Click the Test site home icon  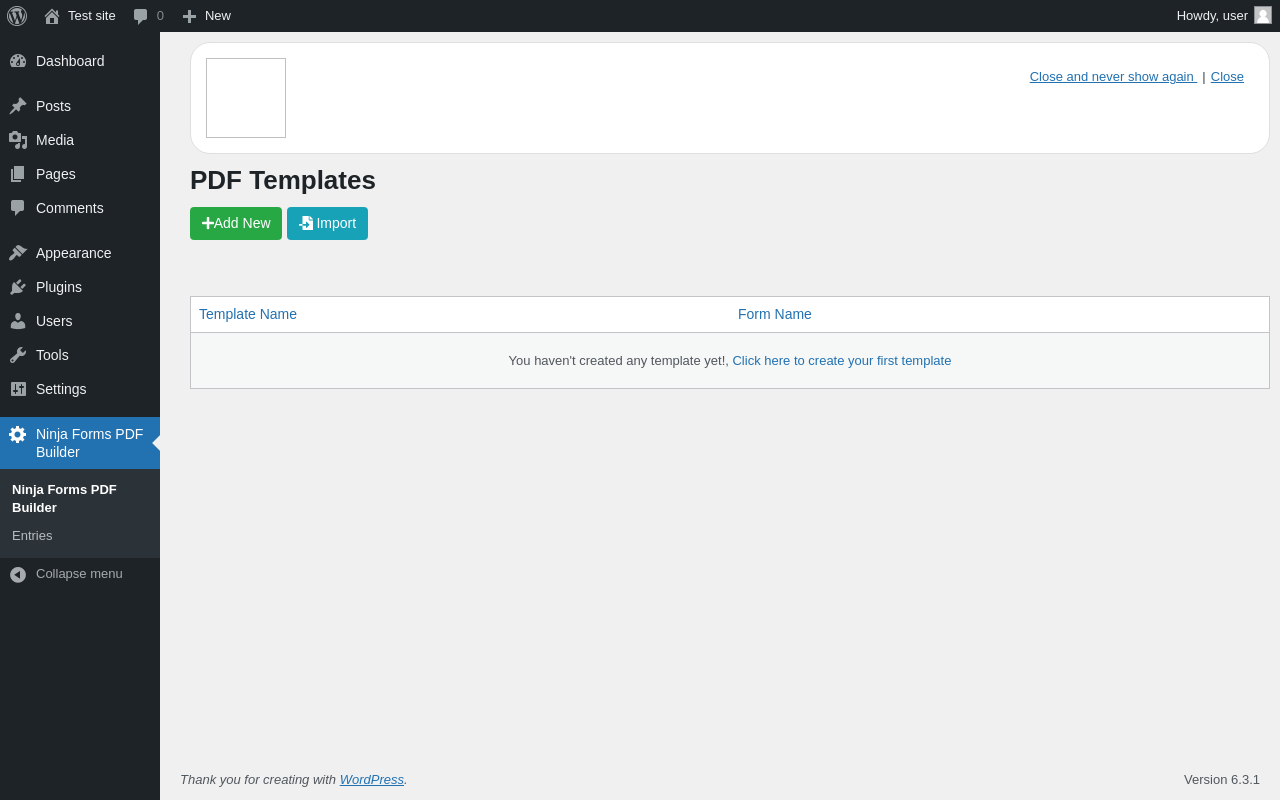[52, 16]
